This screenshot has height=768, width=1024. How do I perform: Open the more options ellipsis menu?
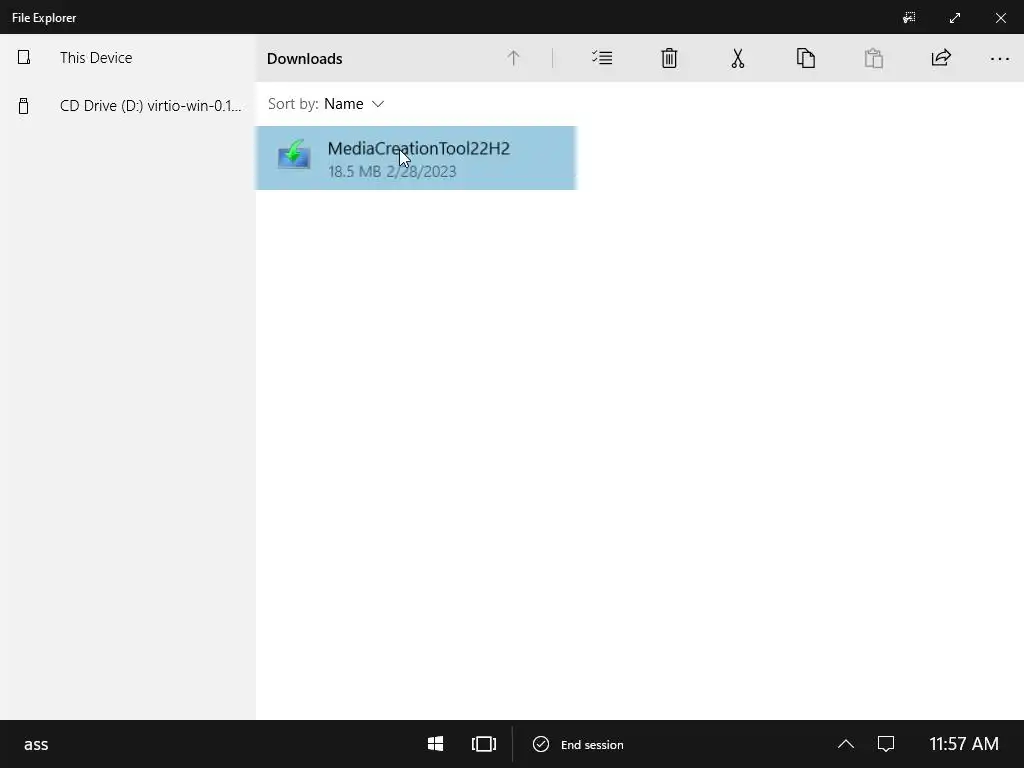1000,59
